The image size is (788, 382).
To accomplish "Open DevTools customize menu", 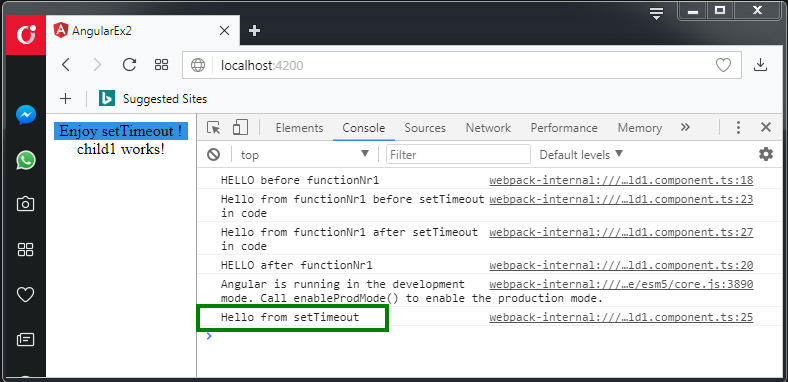I will pos(738,127).
